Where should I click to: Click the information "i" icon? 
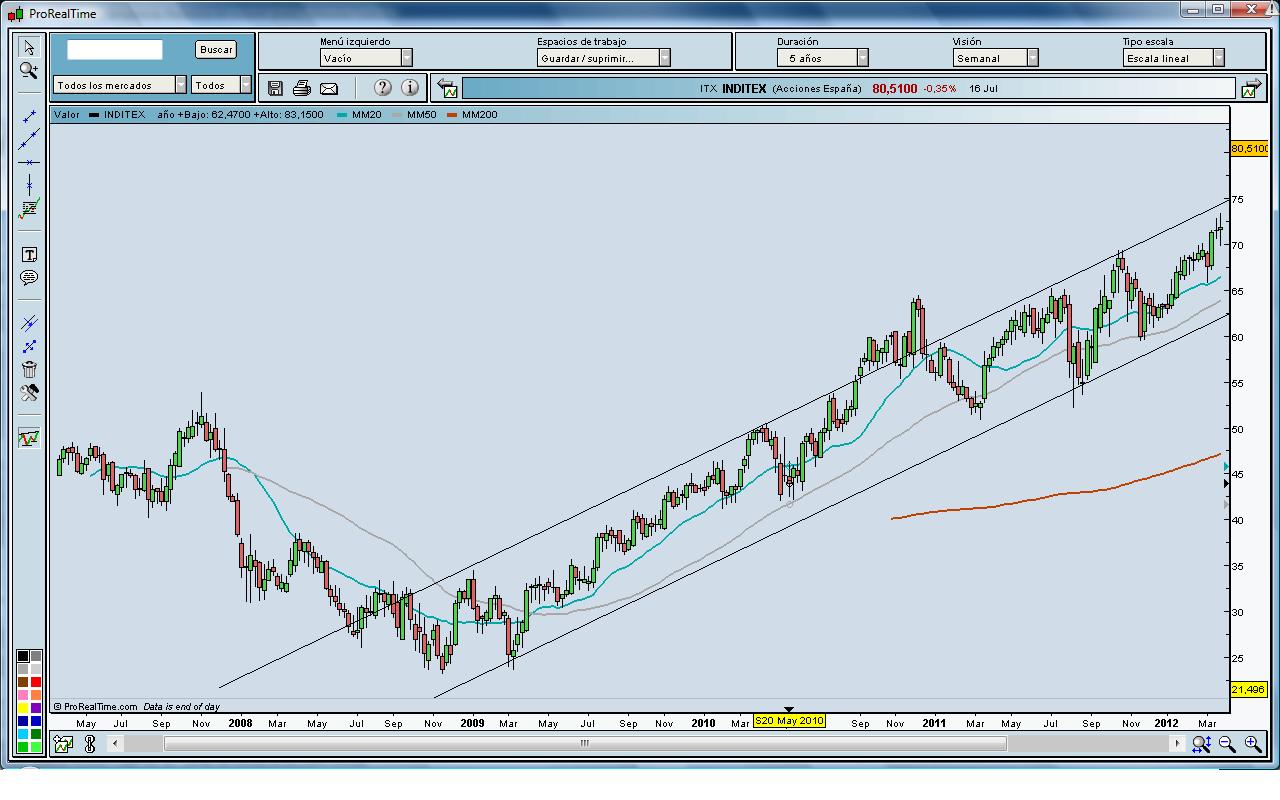[x=410, y=88]
